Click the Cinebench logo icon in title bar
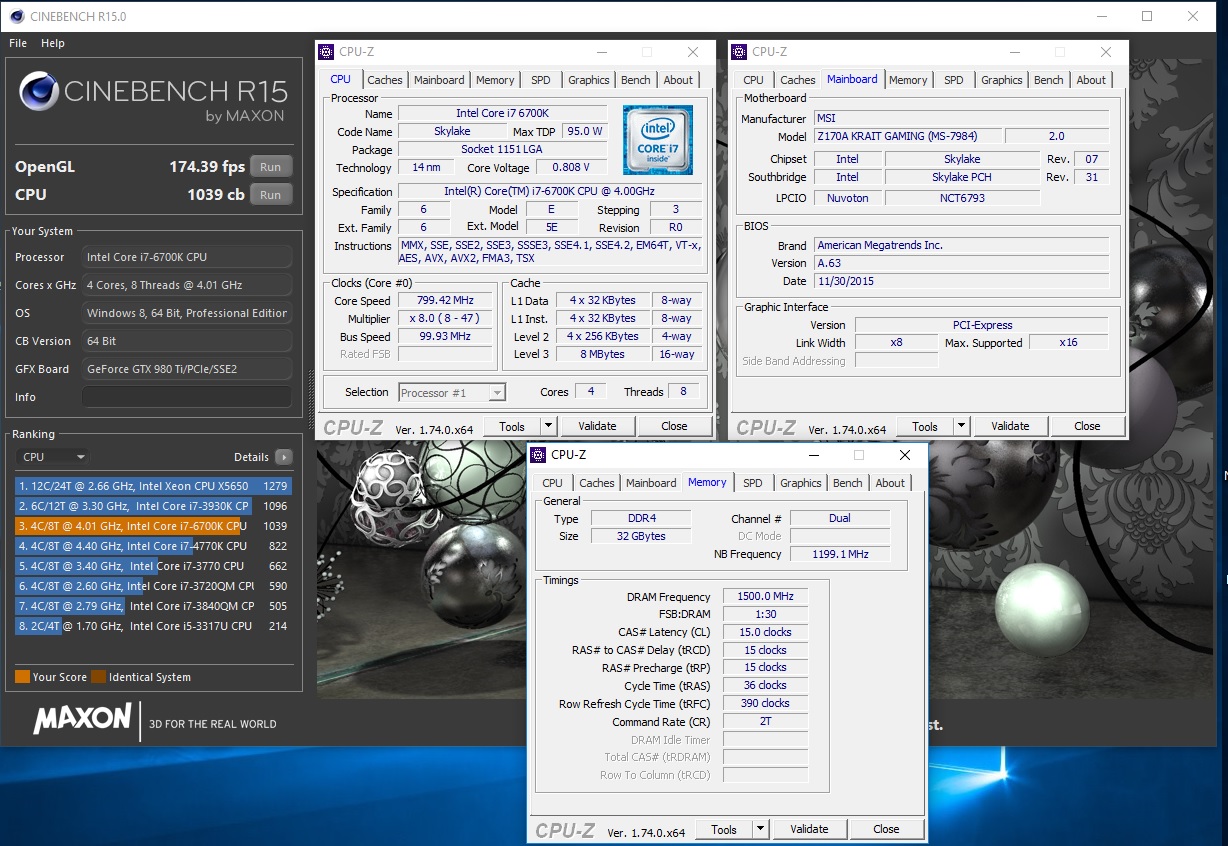Image resolution: width=1228 pixels, height=846 pixels. [17, 16]
